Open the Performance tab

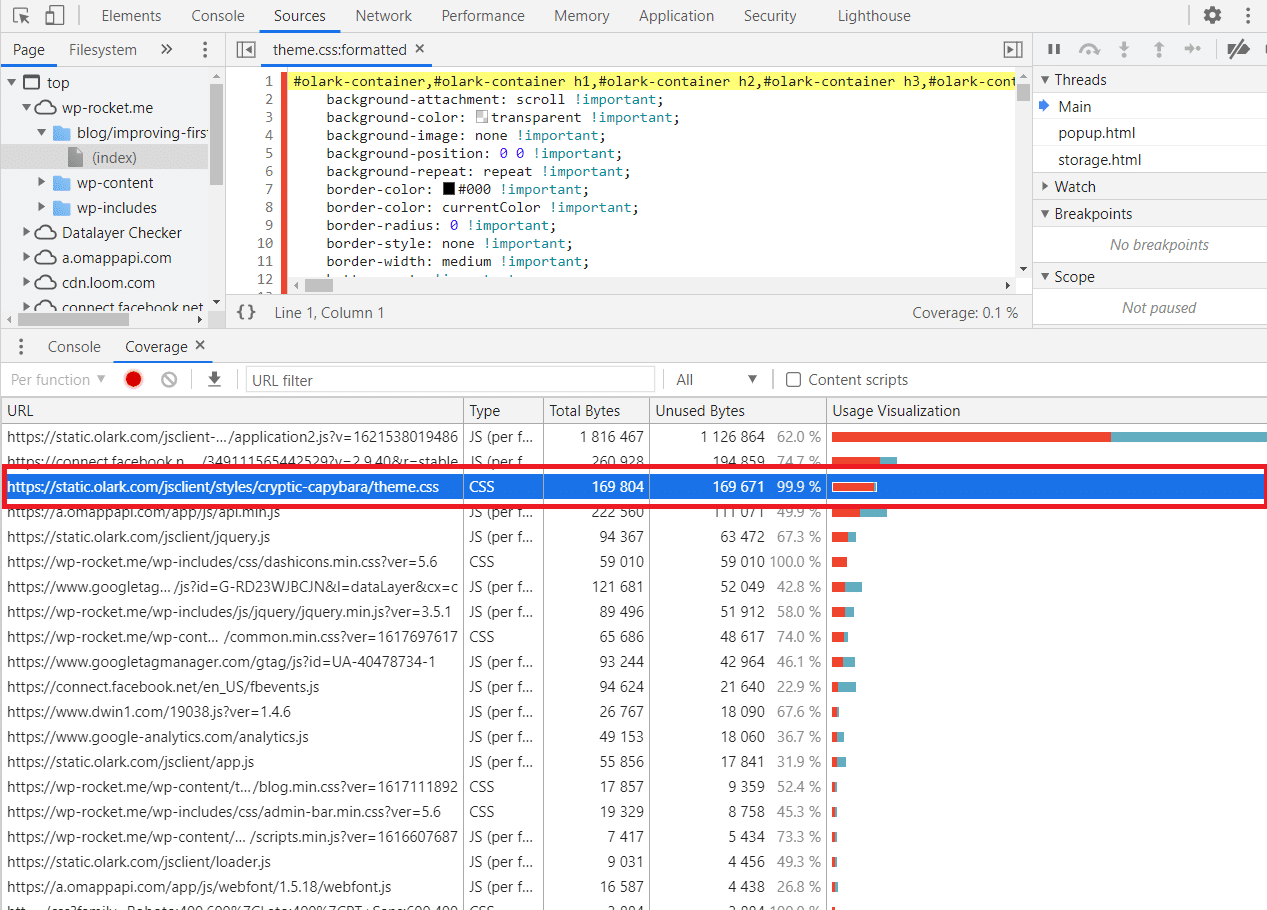(x=483, y=16)
